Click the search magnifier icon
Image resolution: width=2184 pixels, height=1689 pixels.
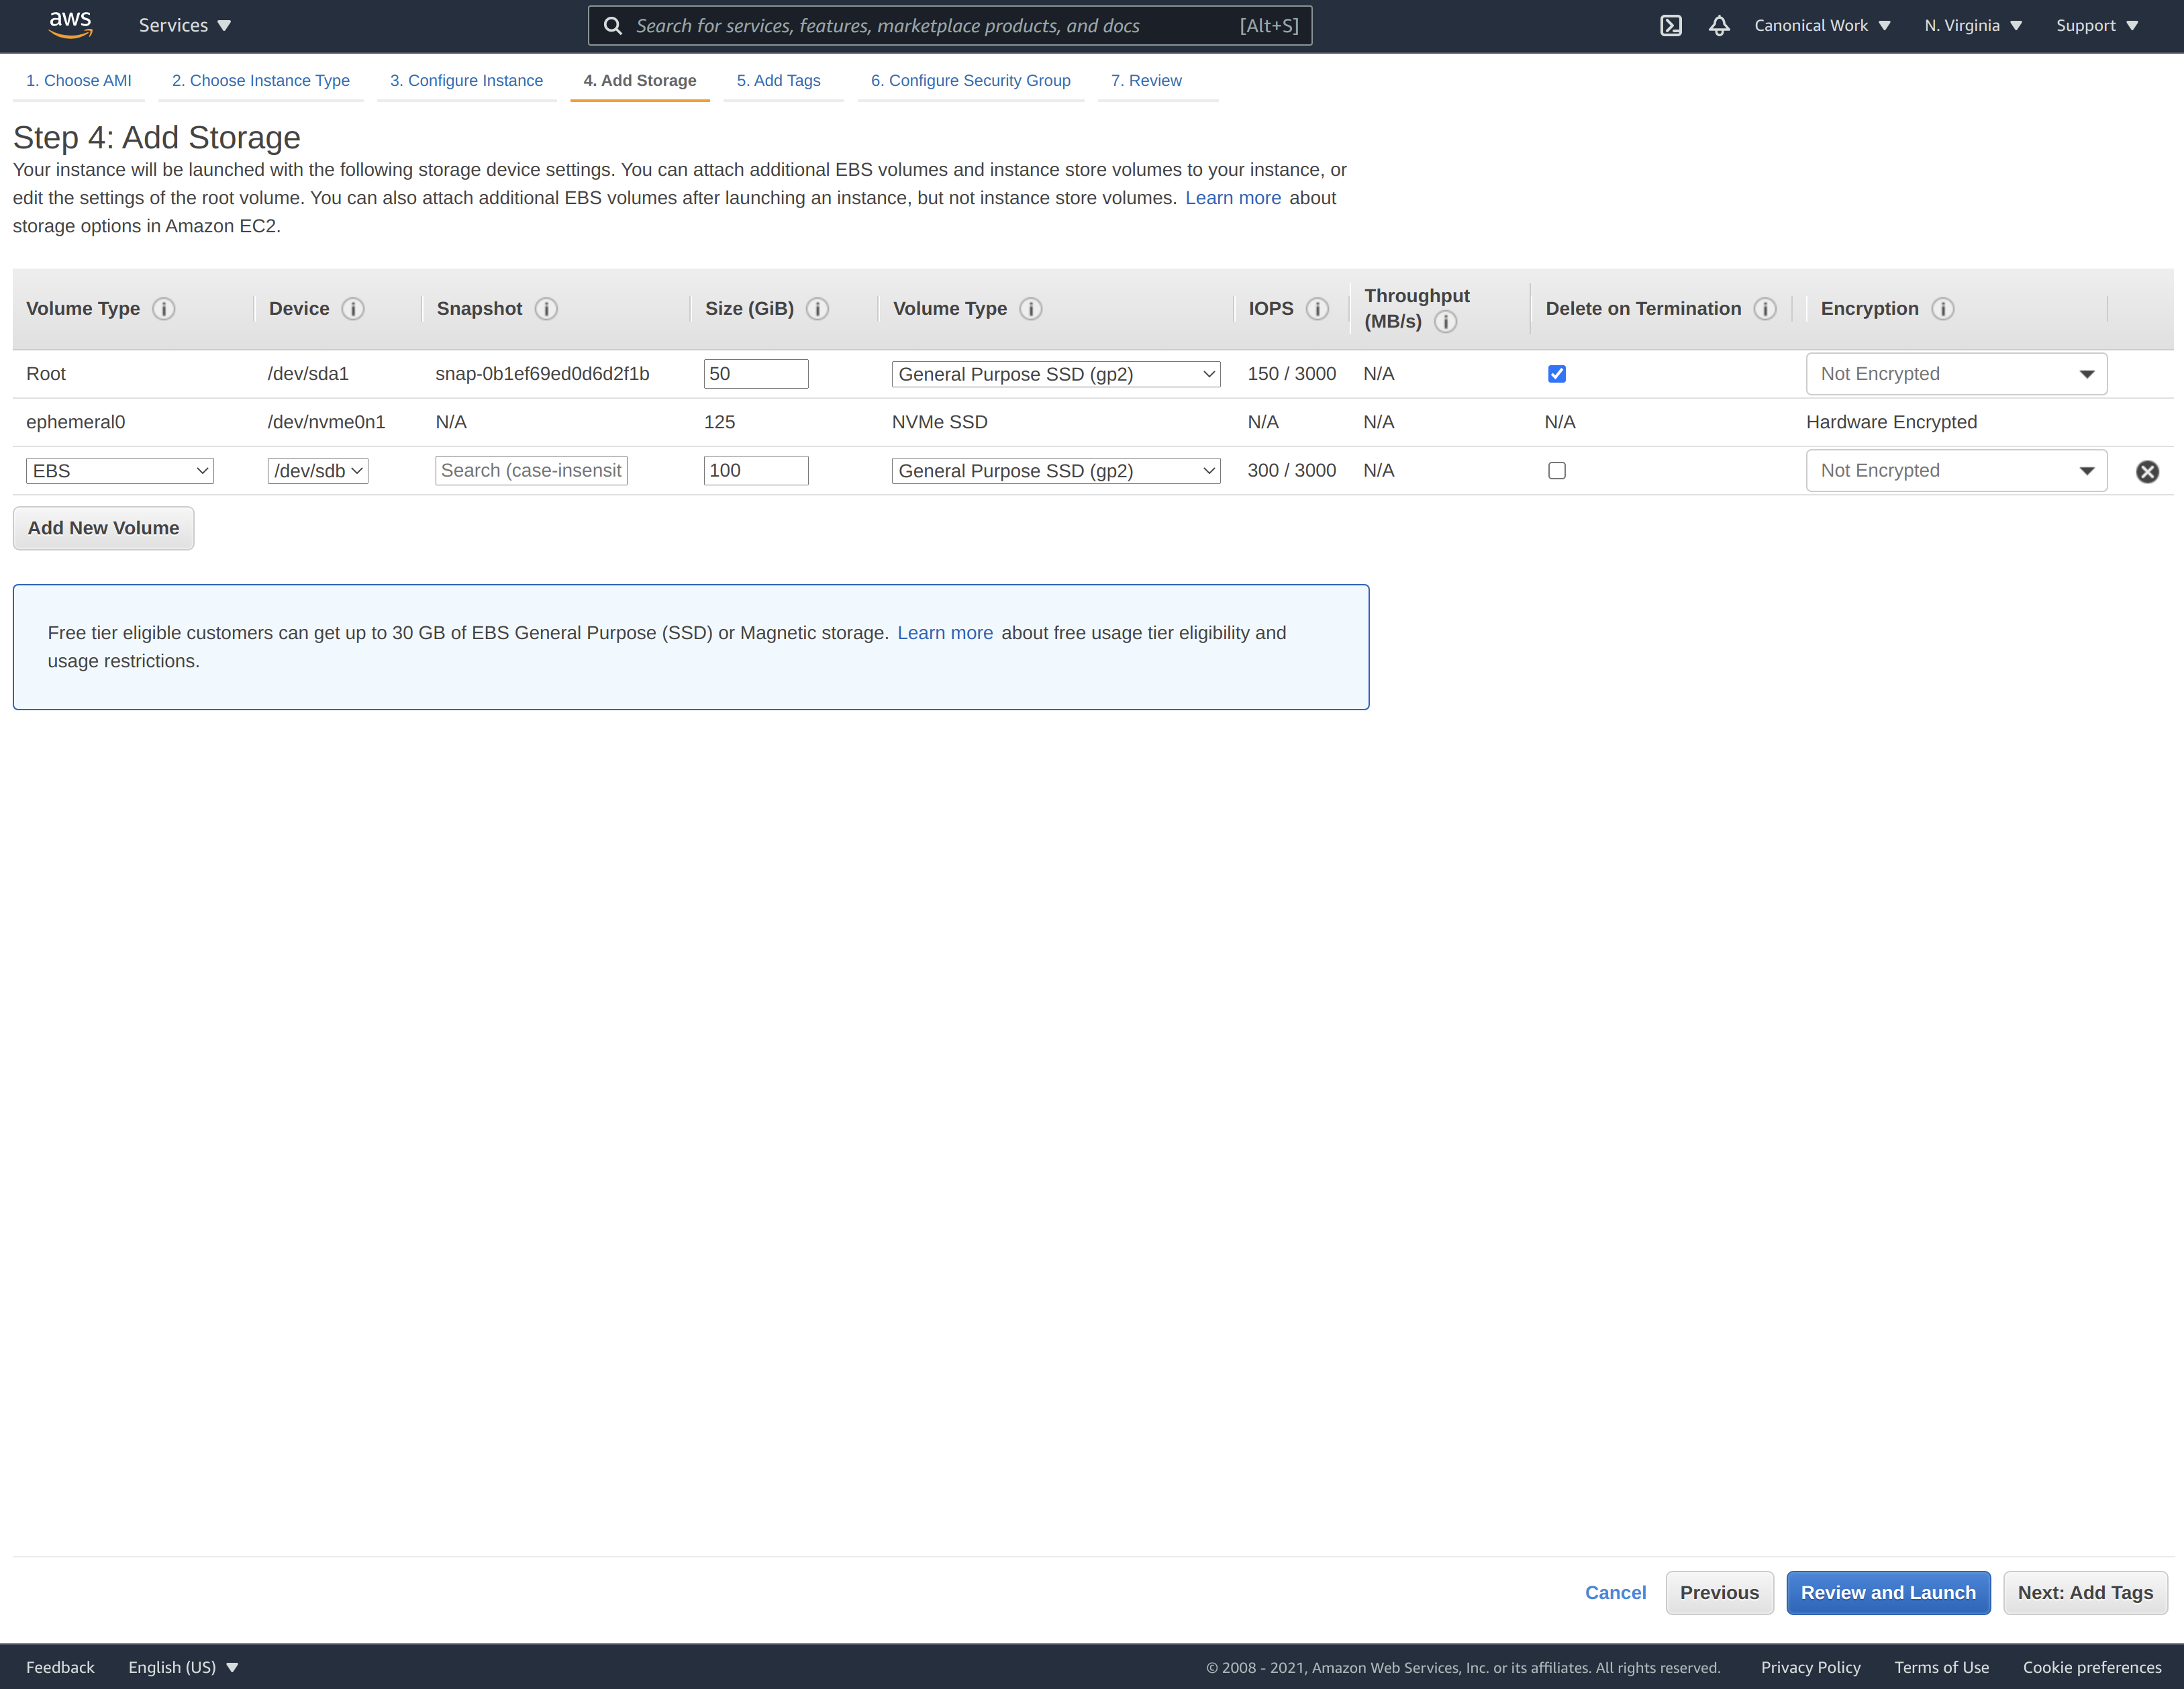[612, 25]
